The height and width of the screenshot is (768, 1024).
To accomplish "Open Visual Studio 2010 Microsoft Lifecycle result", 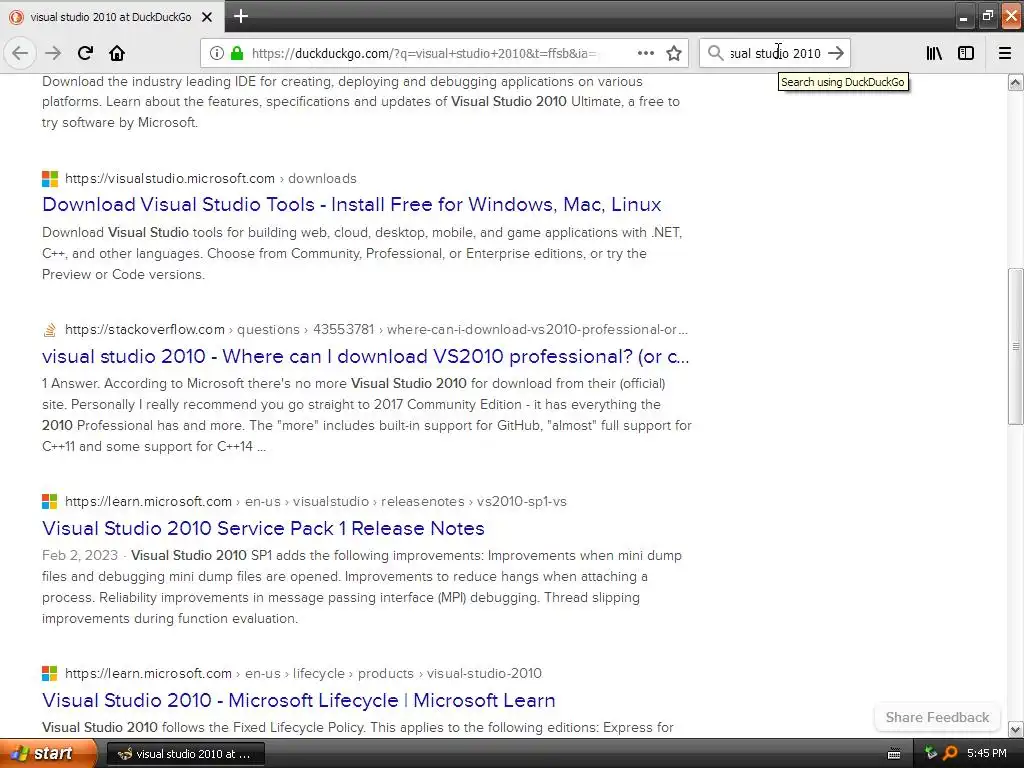I will pyautogui.click(x=298, y=700).
